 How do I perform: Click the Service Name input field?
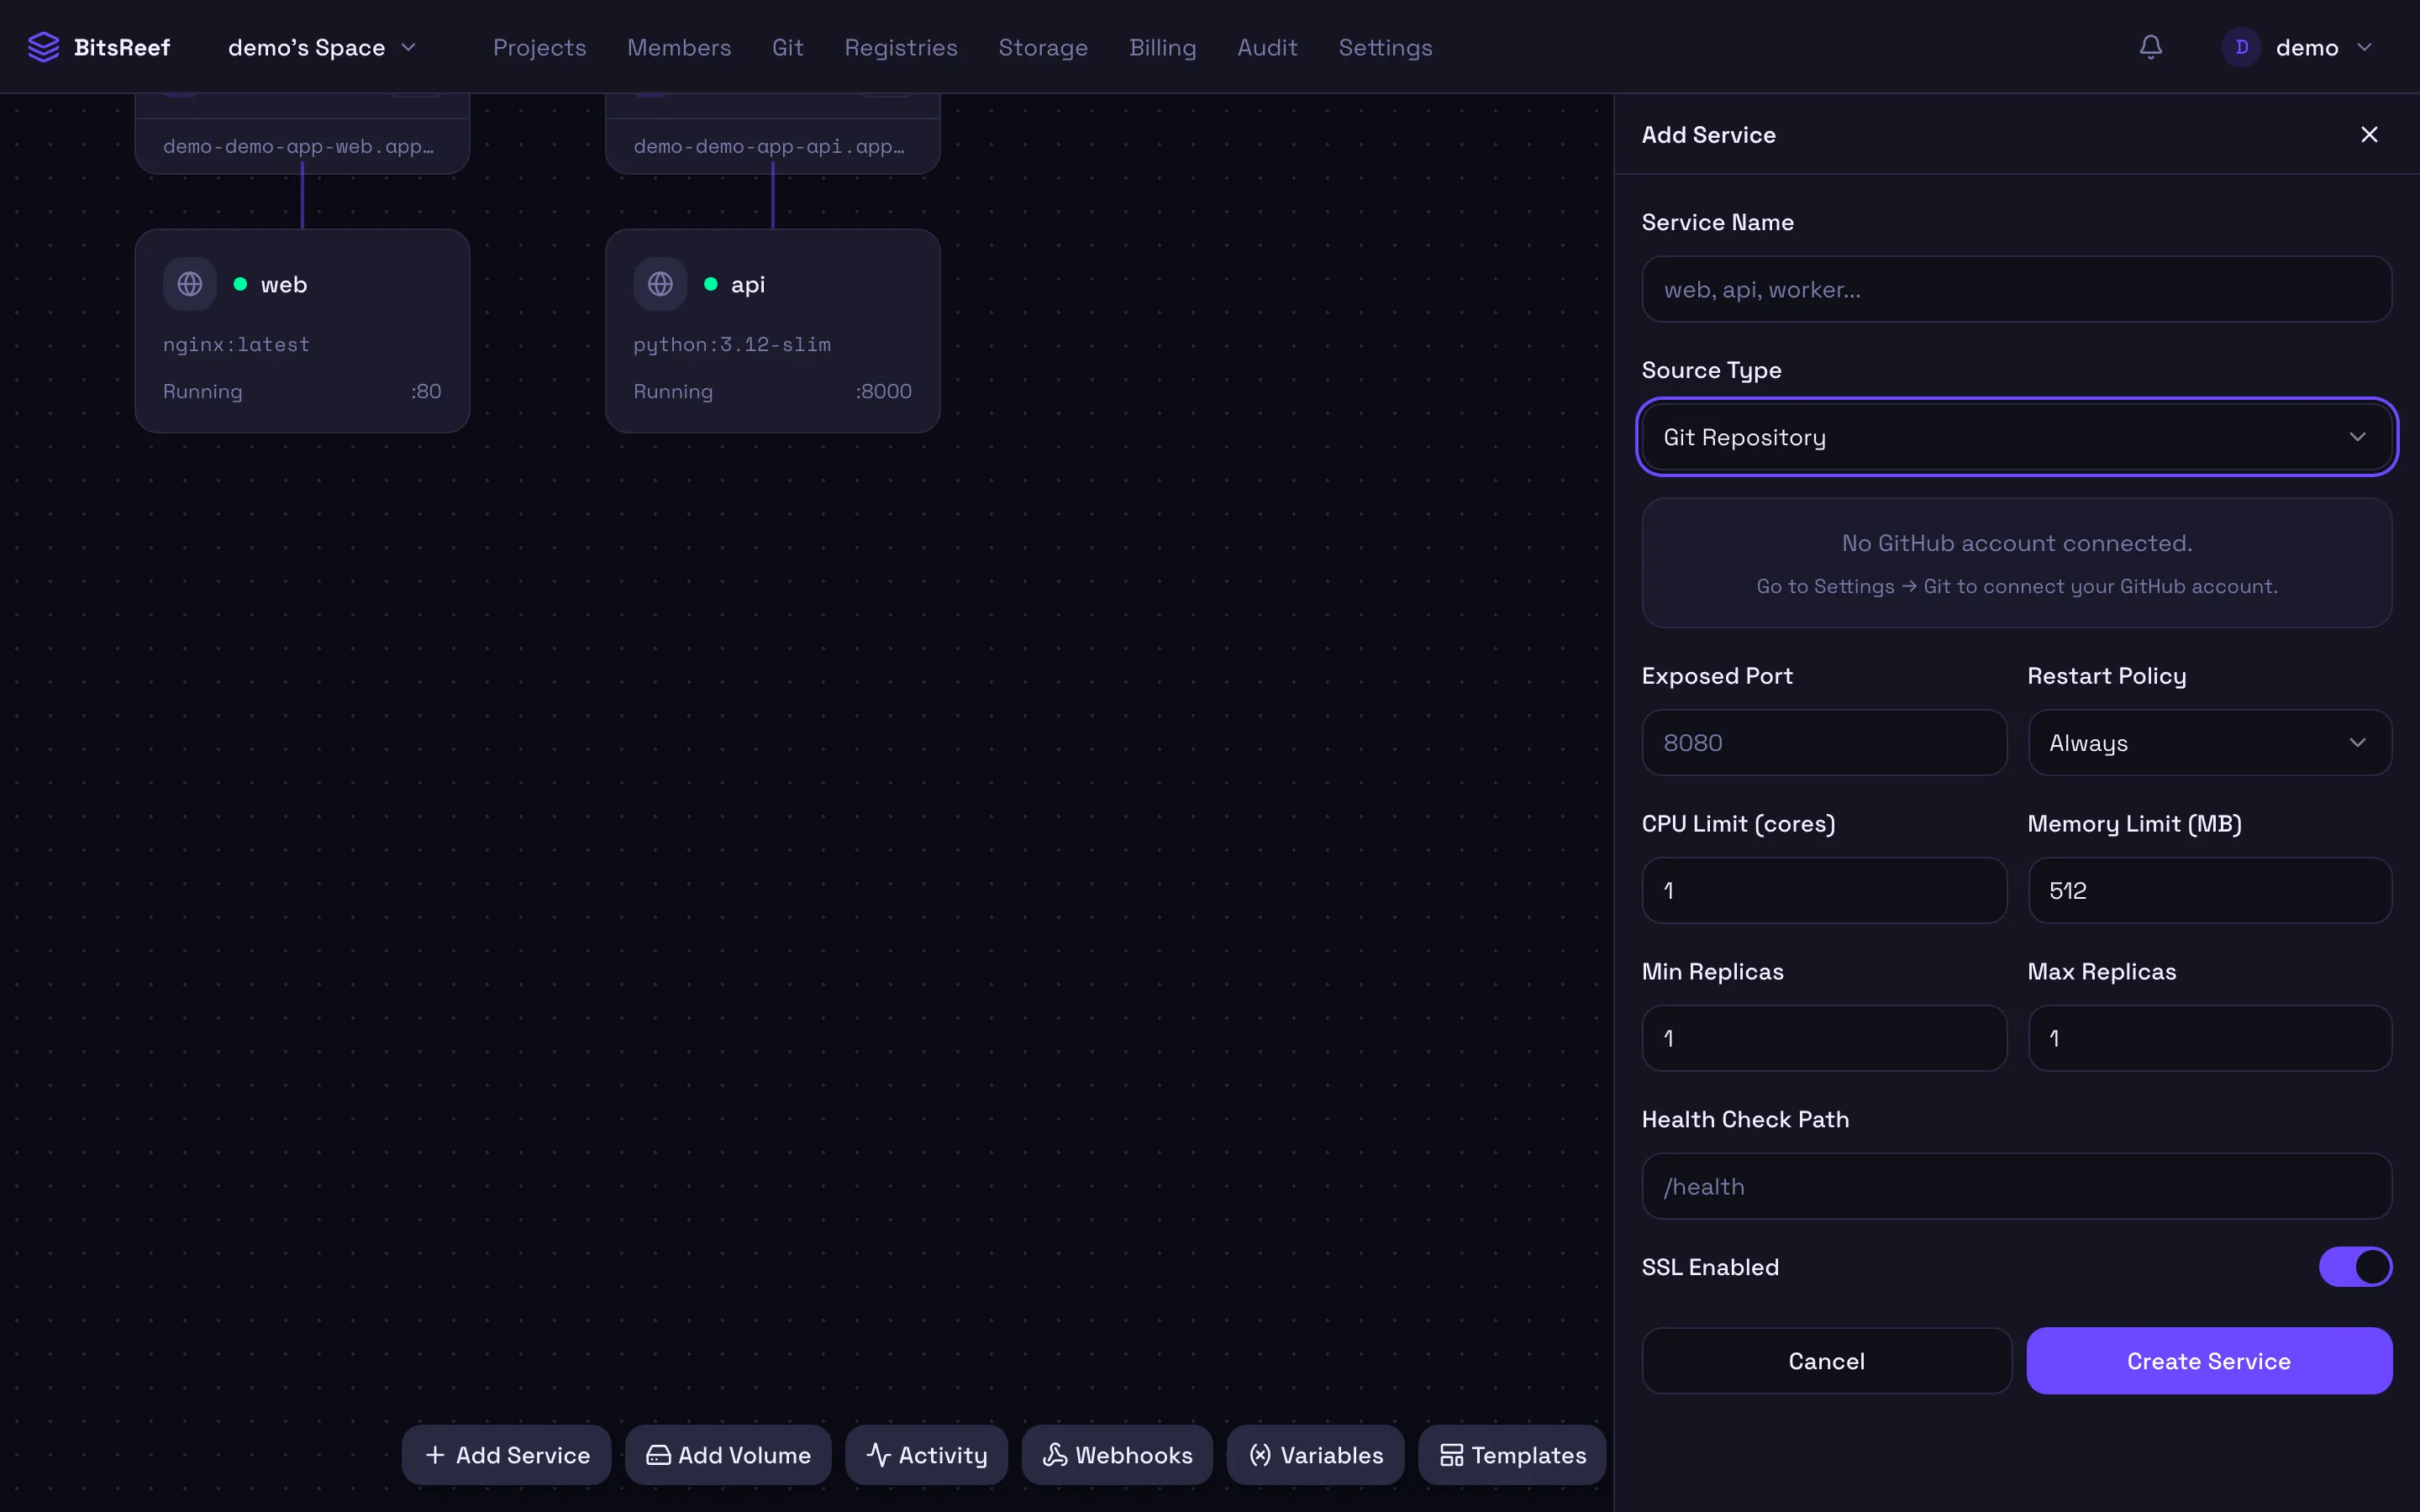click(2016, 289)
